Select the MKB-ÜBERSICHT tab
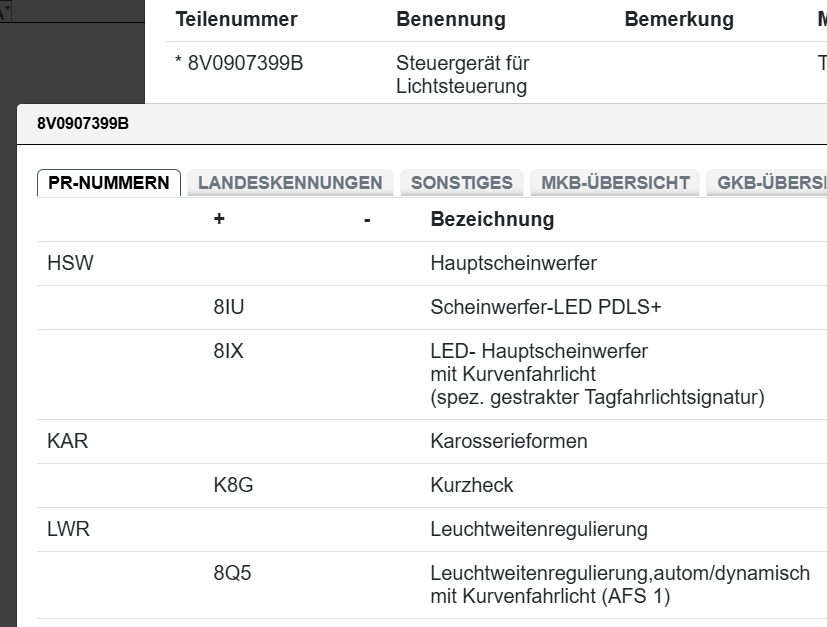This screenshot has height=627, width=827. pos(615,183)
